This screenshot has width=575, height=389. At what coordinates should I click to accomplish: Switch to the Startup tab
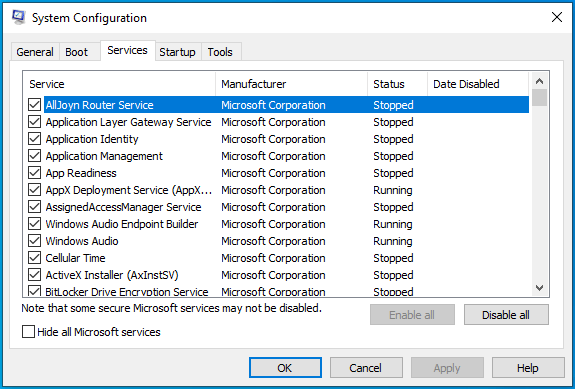(x=177, y=52)
